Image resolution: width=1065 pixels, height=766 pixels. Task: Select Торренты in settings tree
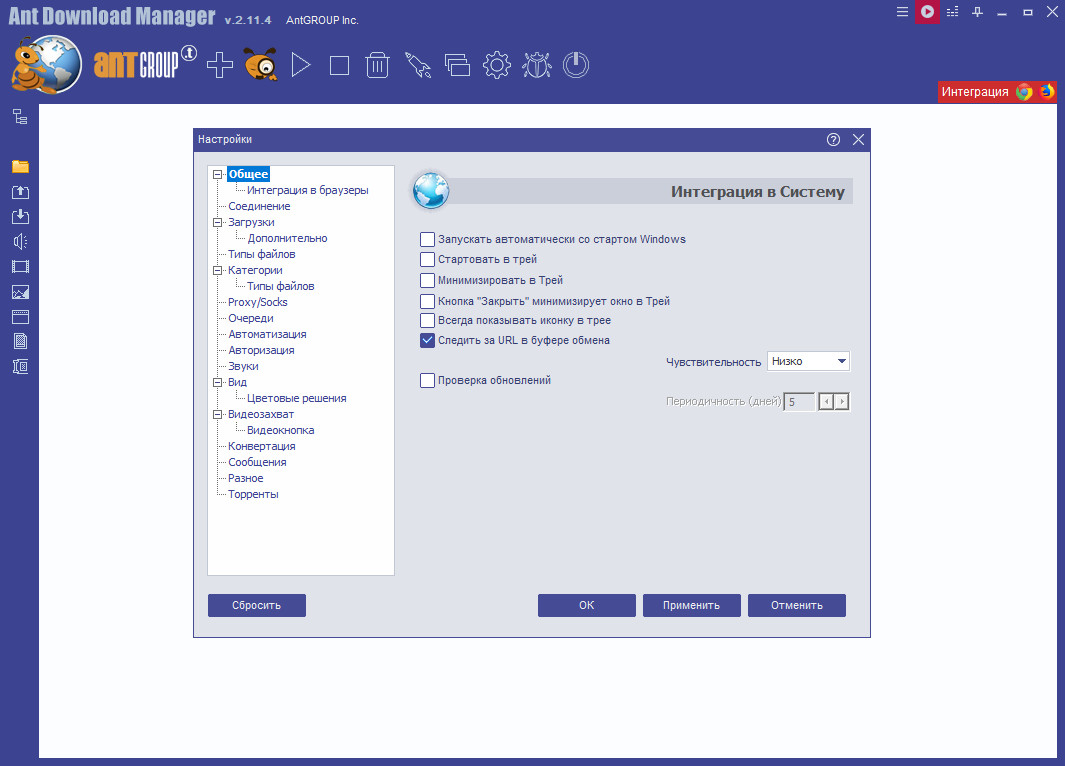tap(253, 494)
